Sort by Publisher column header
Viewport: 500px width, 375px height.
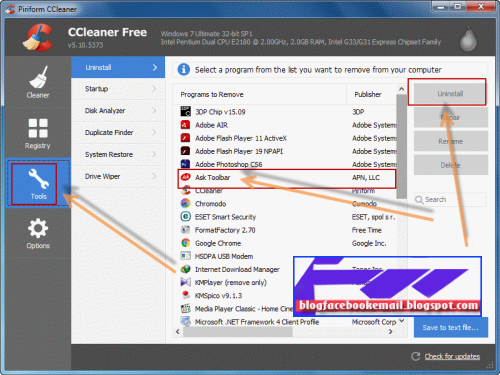[371, 94]
